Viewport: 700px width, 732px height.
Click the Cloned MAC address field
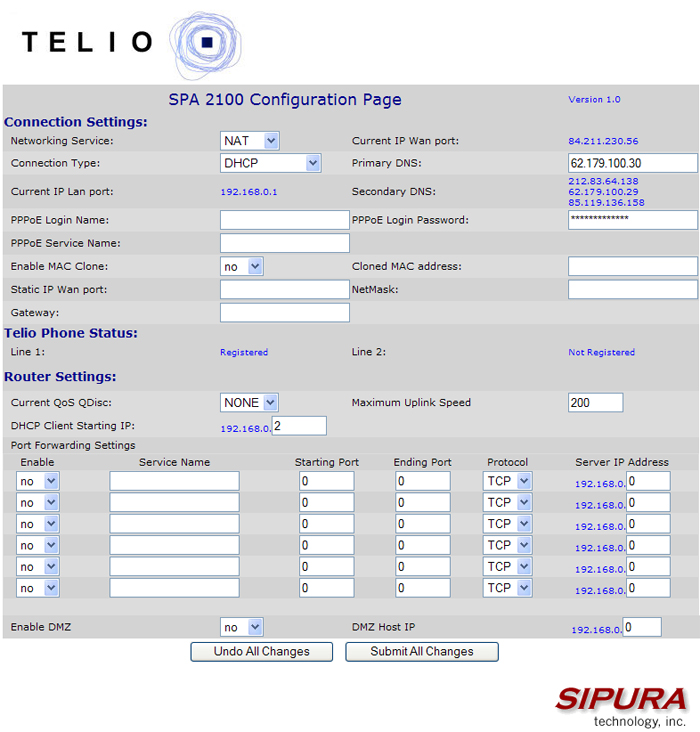point(633,266)
